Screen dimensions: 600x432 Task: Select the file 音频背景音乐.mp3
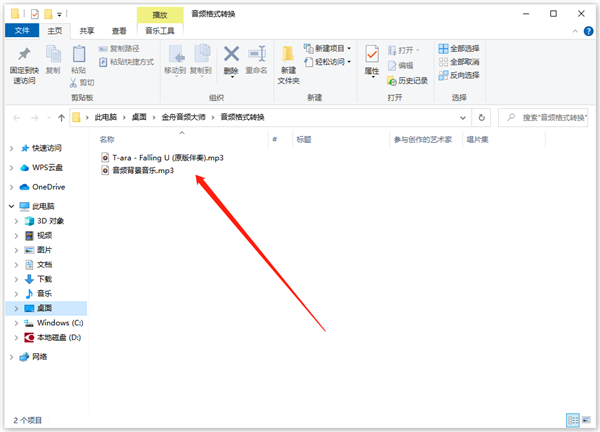click(142, 171)
